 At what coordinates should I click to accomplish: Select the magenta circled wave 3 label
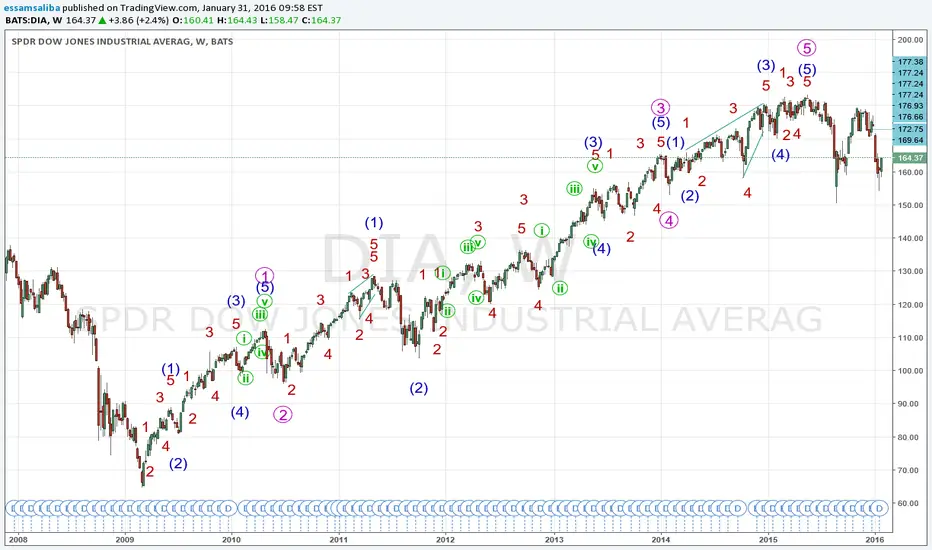[x=660, y=108]
